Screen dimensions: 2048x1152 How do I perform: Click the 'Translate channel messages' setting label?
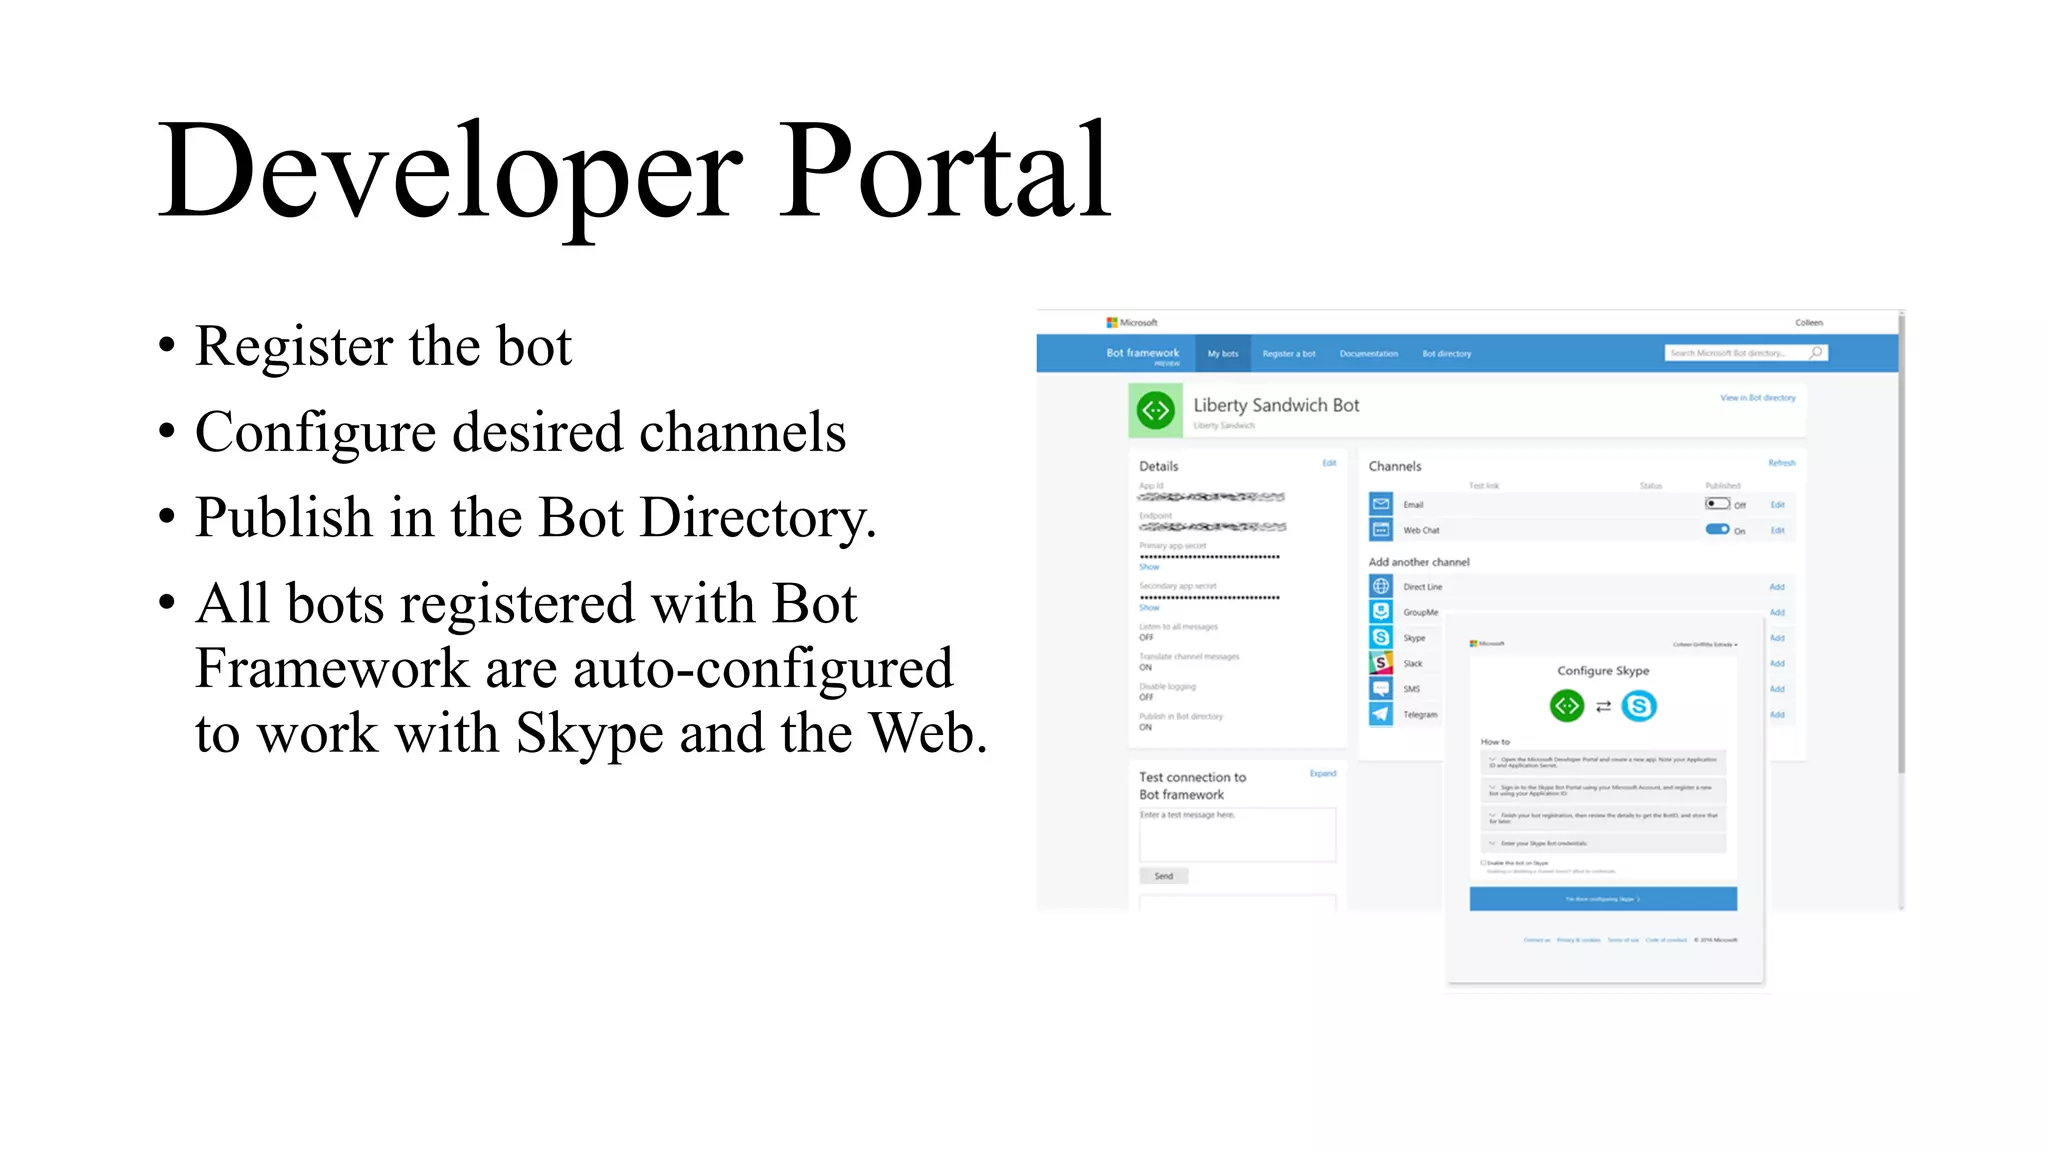[1189, 657]
